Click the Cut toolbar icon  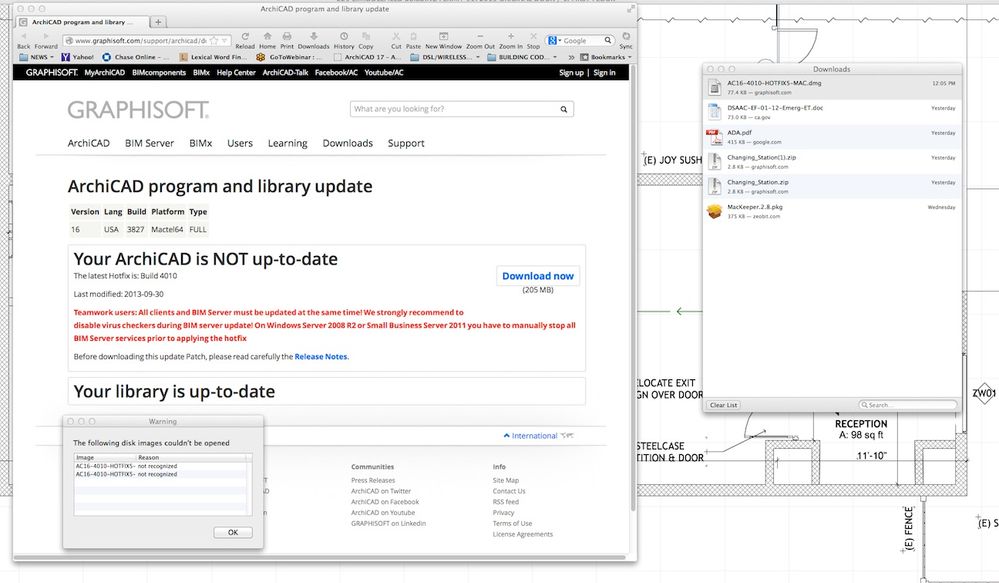tap(396, 36)
